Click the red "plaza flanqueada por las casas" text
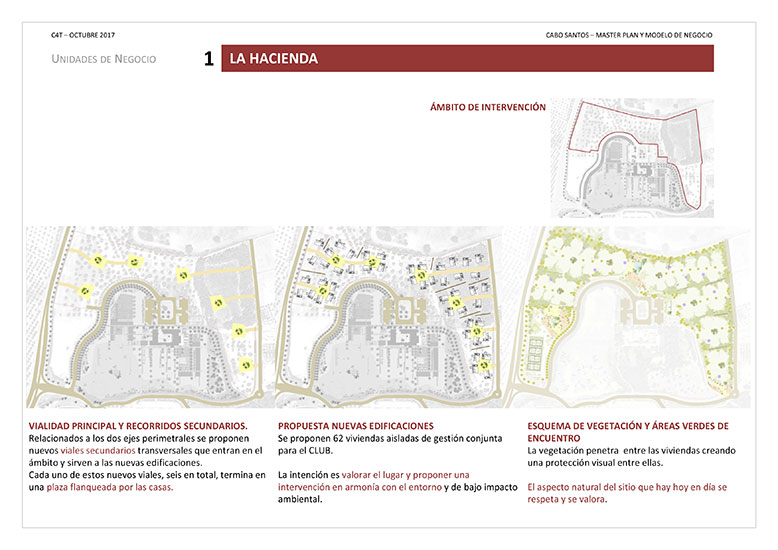This screenshot has width=778, height=550. [110, 487]
